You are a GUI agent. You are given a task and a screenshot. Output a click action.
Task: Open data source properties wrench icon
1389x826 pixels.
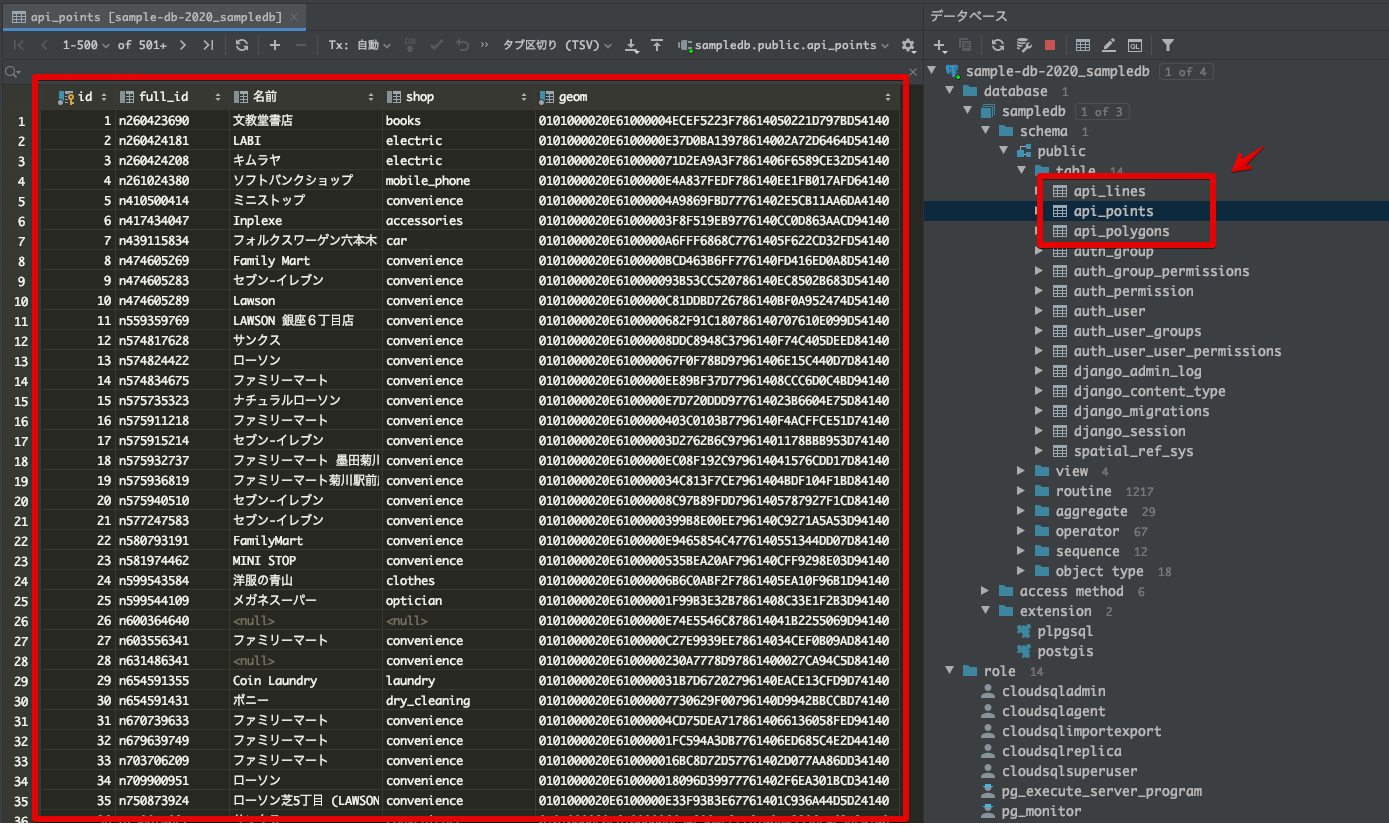tap(1024, 45)
